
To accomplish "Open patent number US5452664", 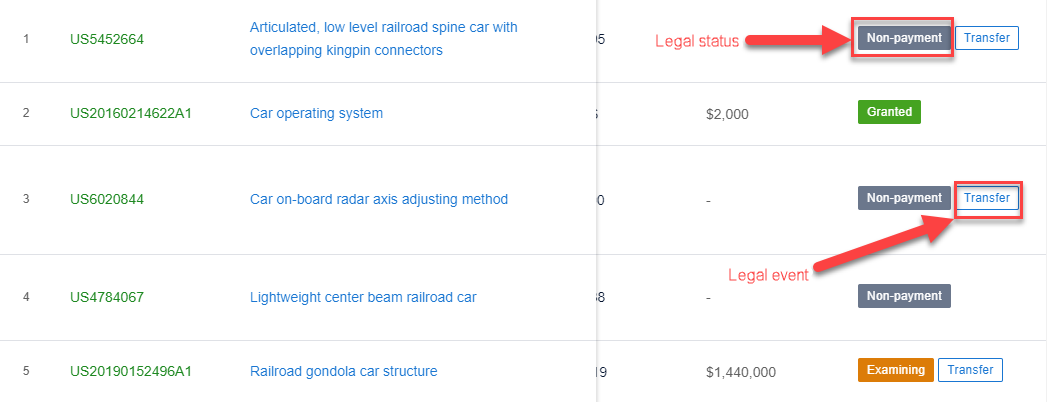I will click(107, 39).
